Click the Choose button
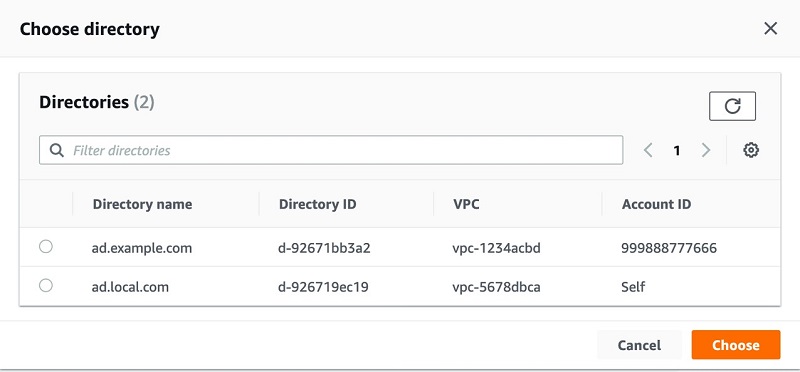This screenshot has width=800, height=372. [x=736, y=345]
